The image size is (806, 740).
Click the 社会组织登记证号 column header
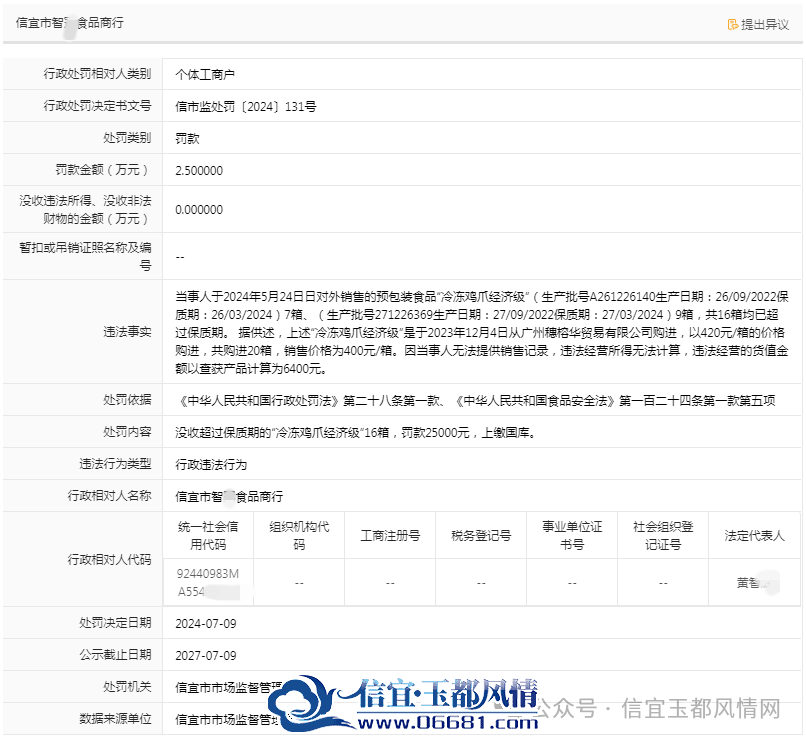663,535
